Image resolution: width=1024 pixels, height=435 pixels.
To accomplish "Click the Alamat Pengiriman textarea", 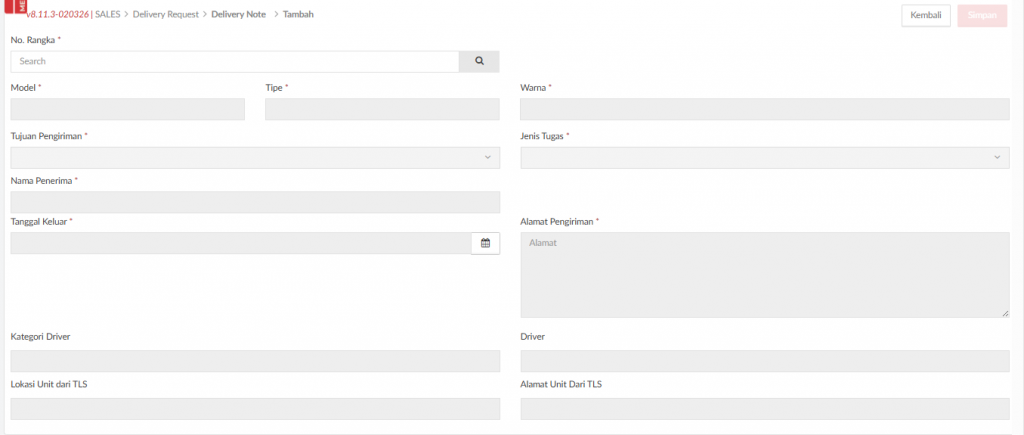I will click(x=764, y=274).
